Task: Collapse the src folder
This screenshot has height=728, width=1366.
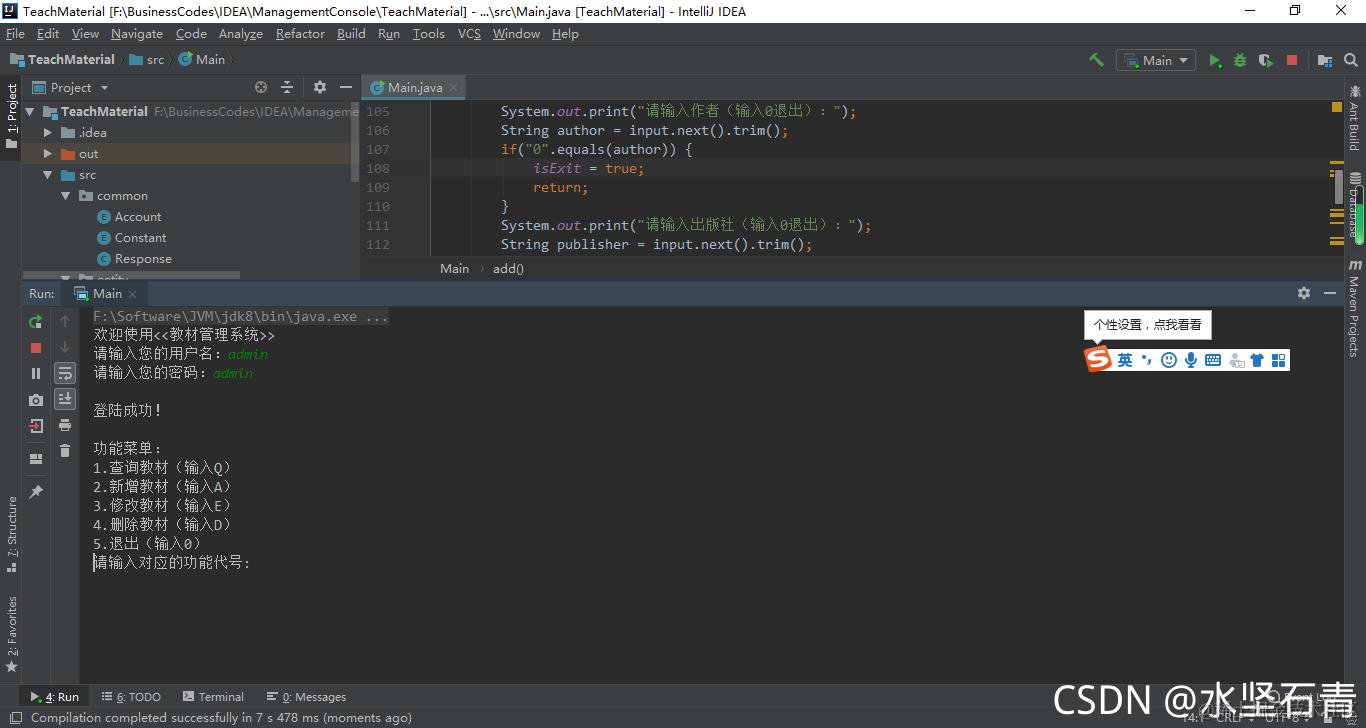Action: point(48,175)
